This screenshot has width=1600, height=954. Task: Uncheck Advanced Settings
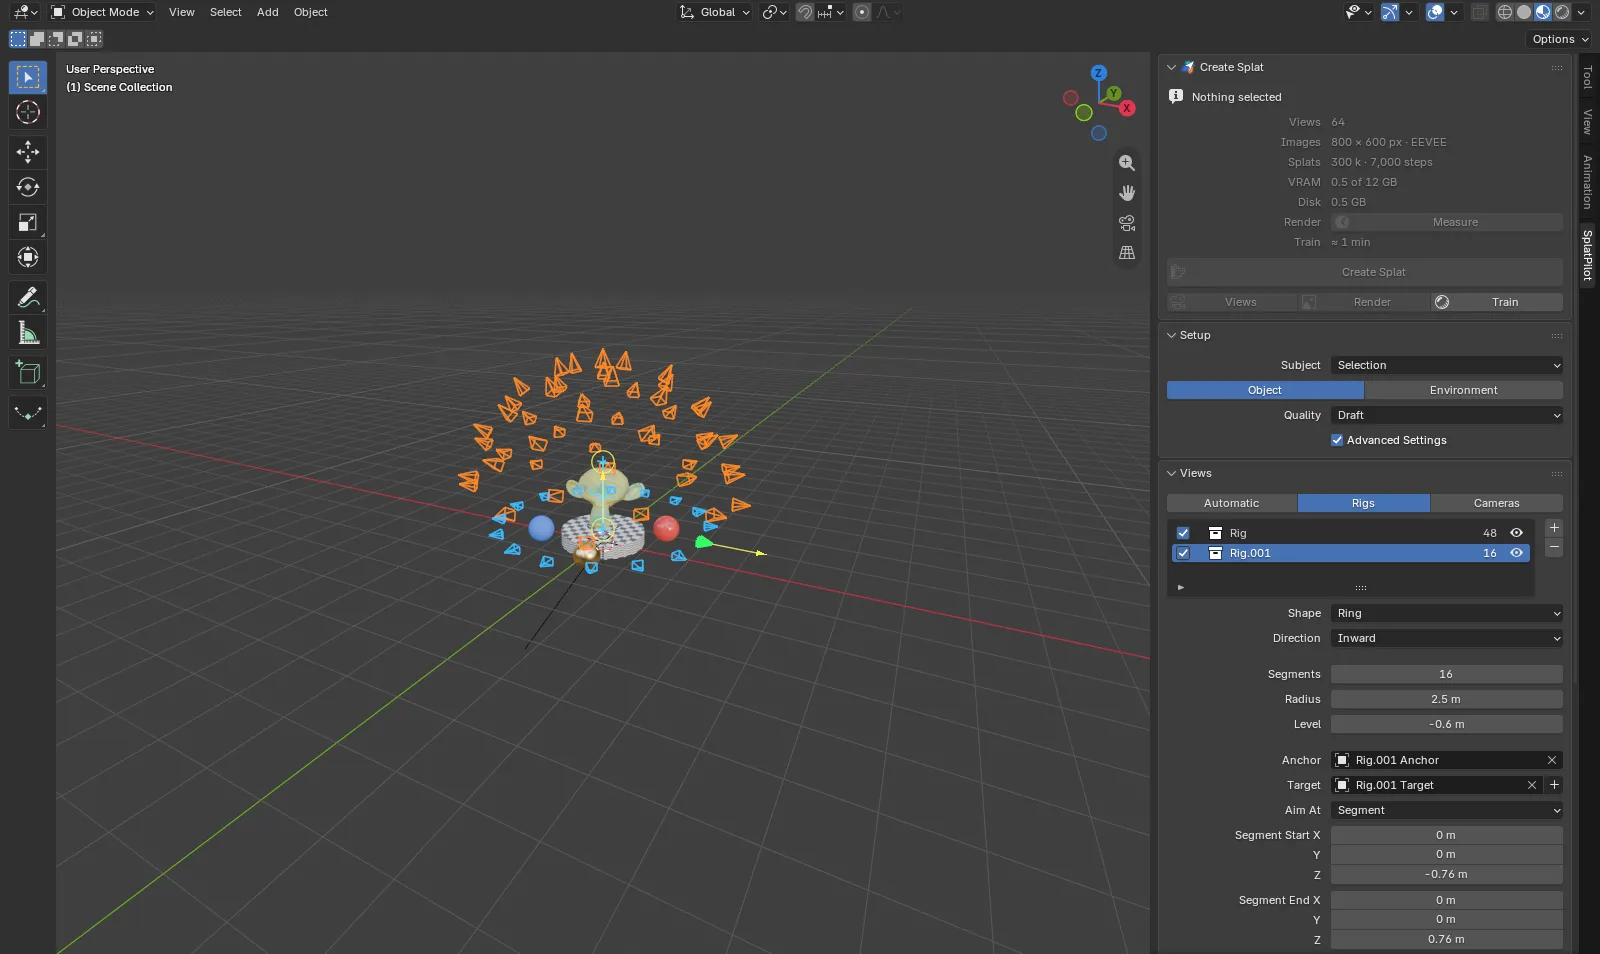click(1337, 440)
